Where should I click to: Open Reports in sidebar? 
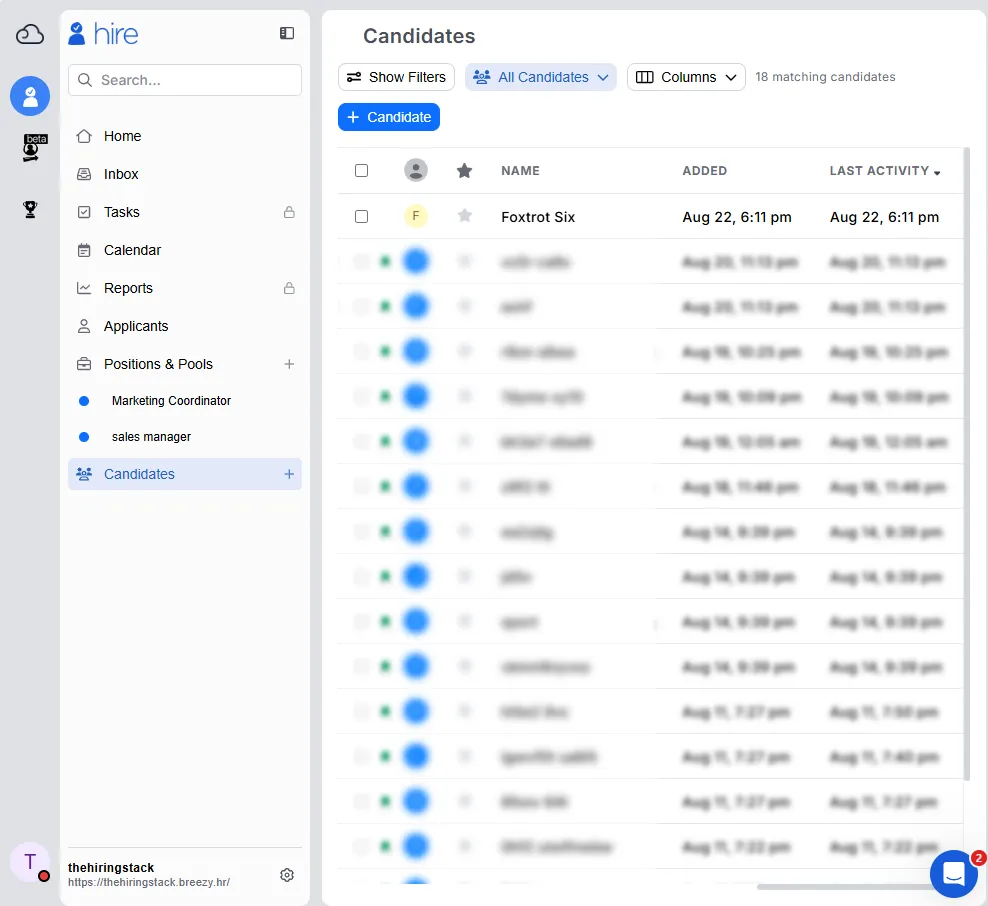click(x=128, y=288)
